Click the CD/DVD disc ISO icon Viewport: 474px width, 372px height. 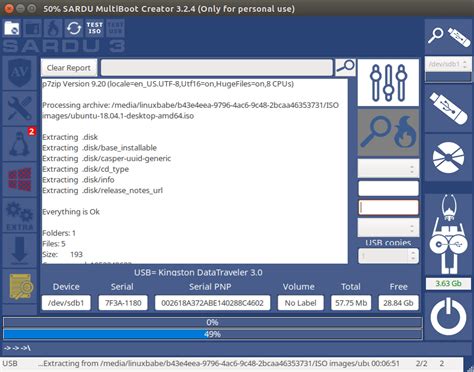(x=449, y=158)
